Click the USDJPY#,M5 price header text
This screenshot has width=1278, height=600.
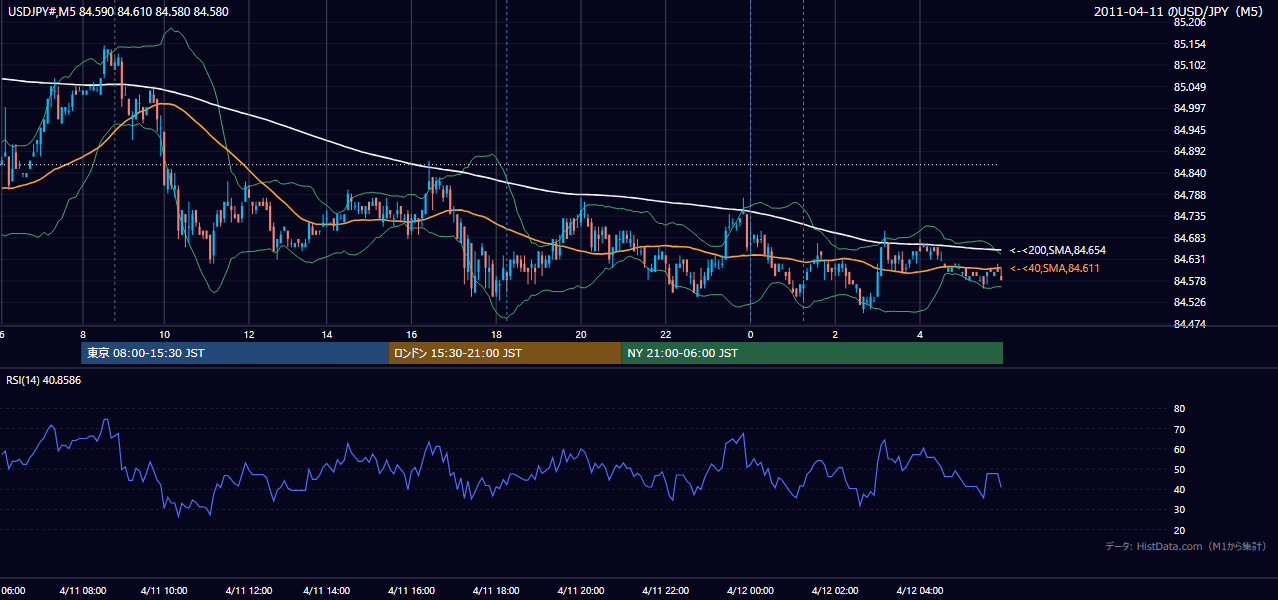118,12
